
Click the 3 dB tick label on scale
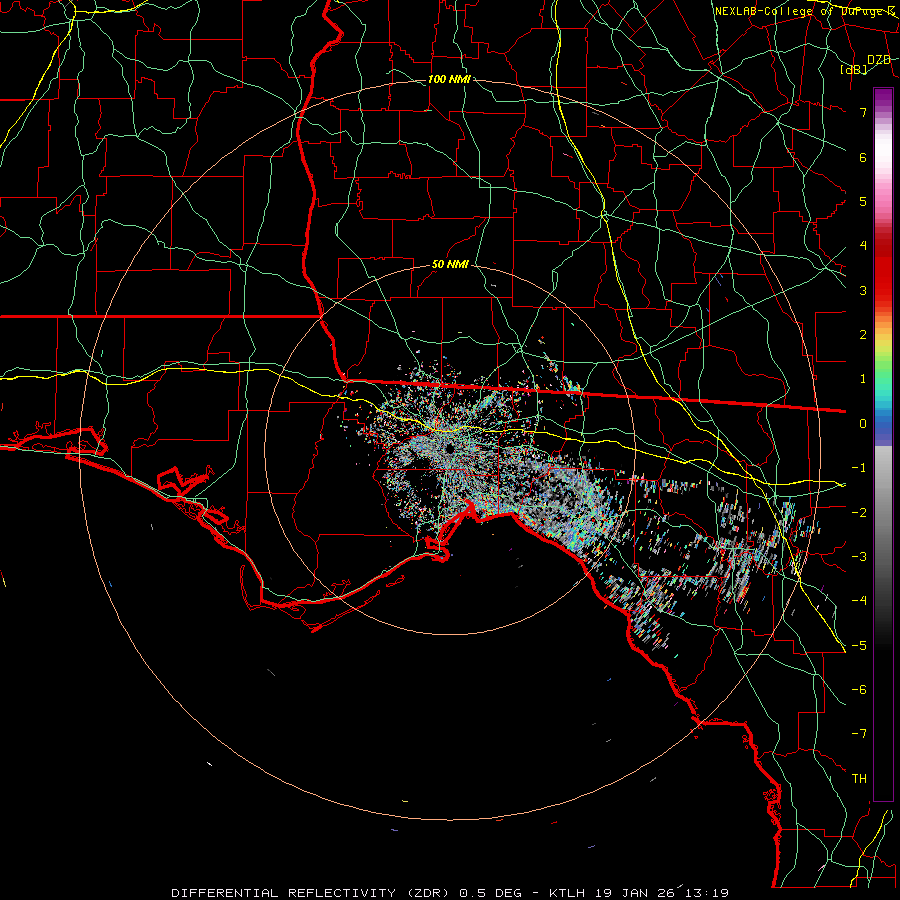pos(863,290)
